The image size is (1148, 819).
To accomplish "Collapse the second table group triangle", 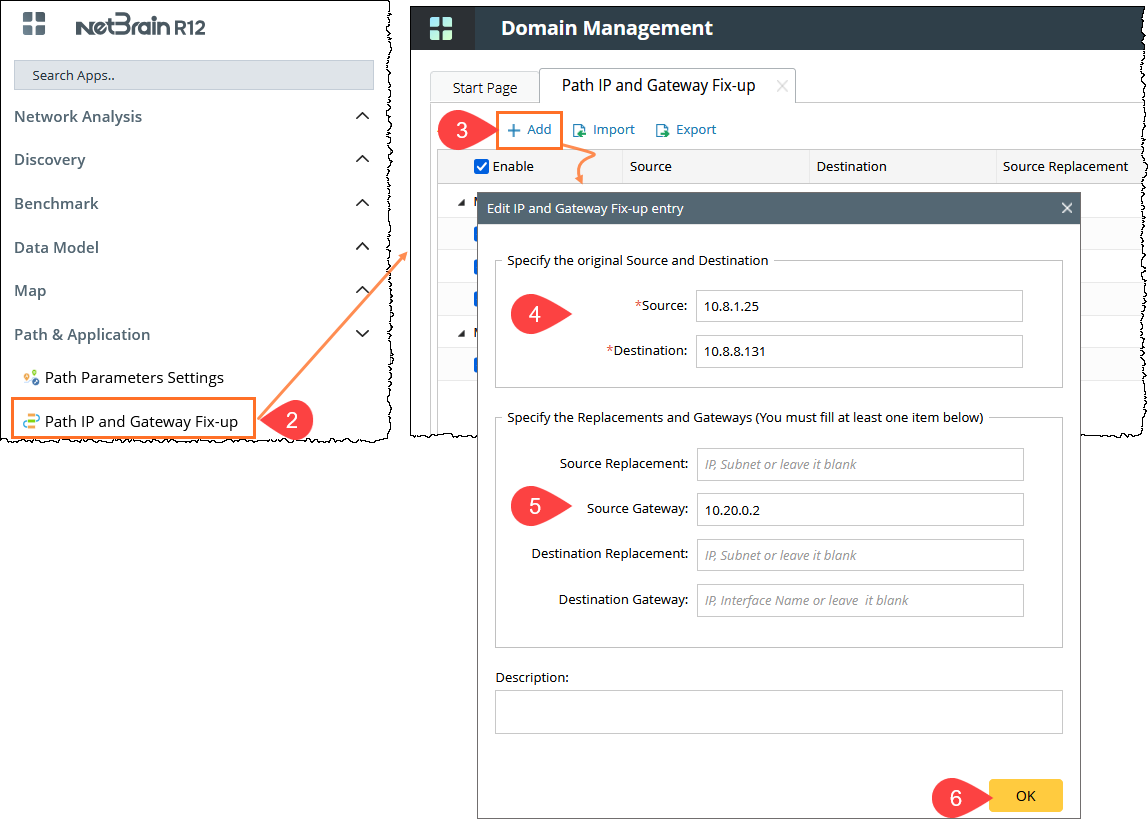I will coord(461,333).
